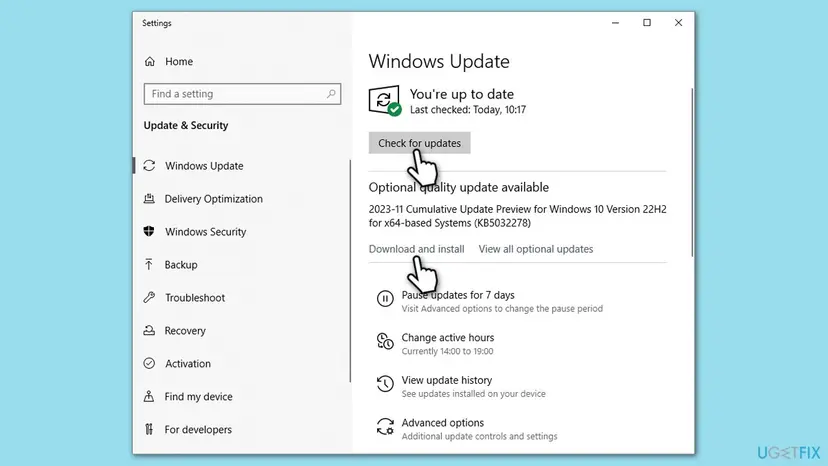Image resolution: width=828 pixels, height=466 pixels.
Task: Click the search magnifier icon in Find a setting
Action: pos(331,94)
